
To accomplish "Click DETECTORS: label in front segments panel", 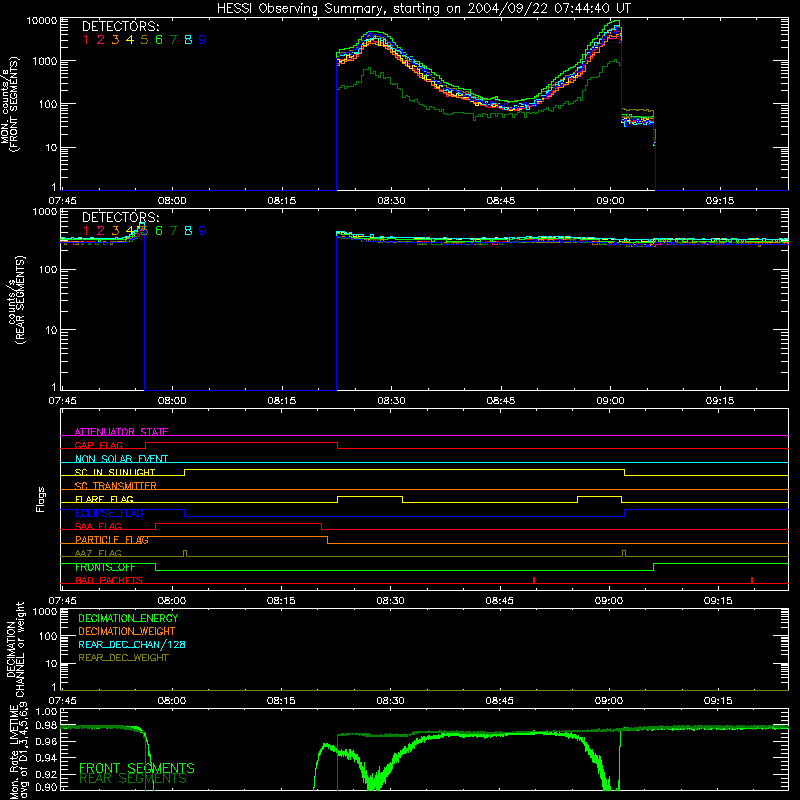I will [120, 26].
